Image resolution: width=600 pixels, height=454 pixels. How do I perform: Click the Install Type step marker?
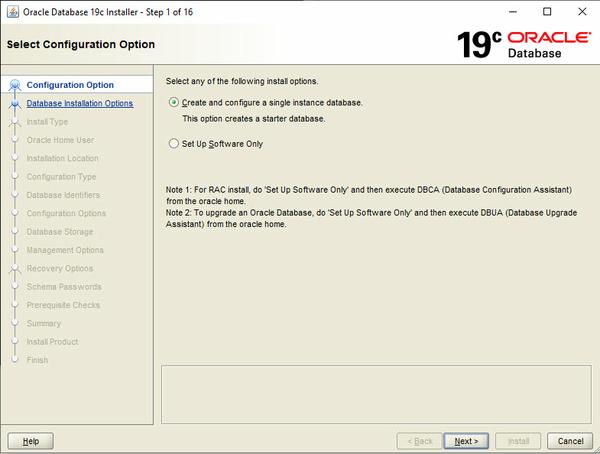pyautogui.click(x=14, y=122)
